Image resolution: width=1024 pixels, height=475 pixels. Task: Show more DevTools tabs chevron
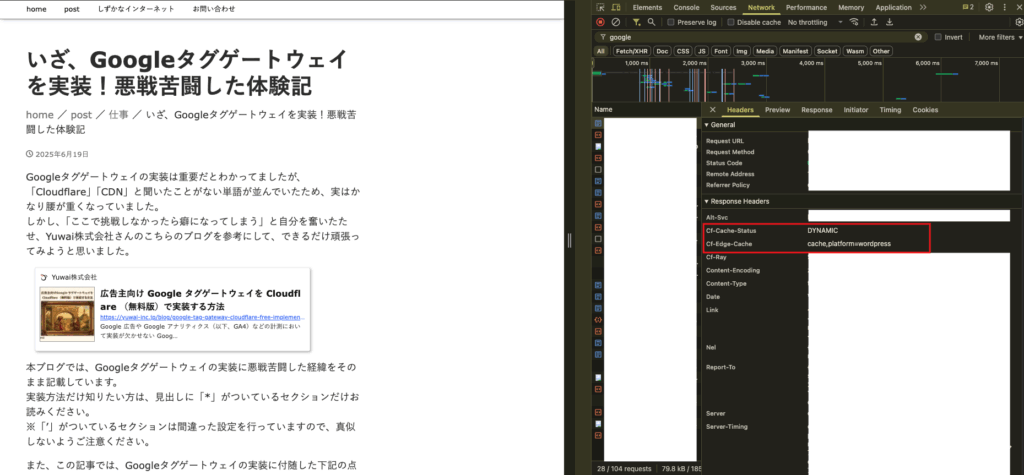pos(923,8)
